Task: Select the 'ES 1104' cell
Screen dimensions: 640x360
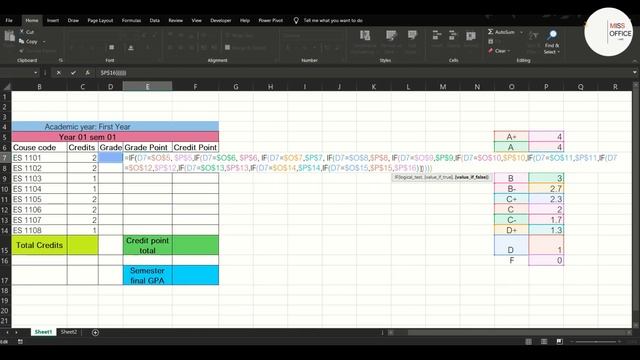Action: (x=39, y=189)
